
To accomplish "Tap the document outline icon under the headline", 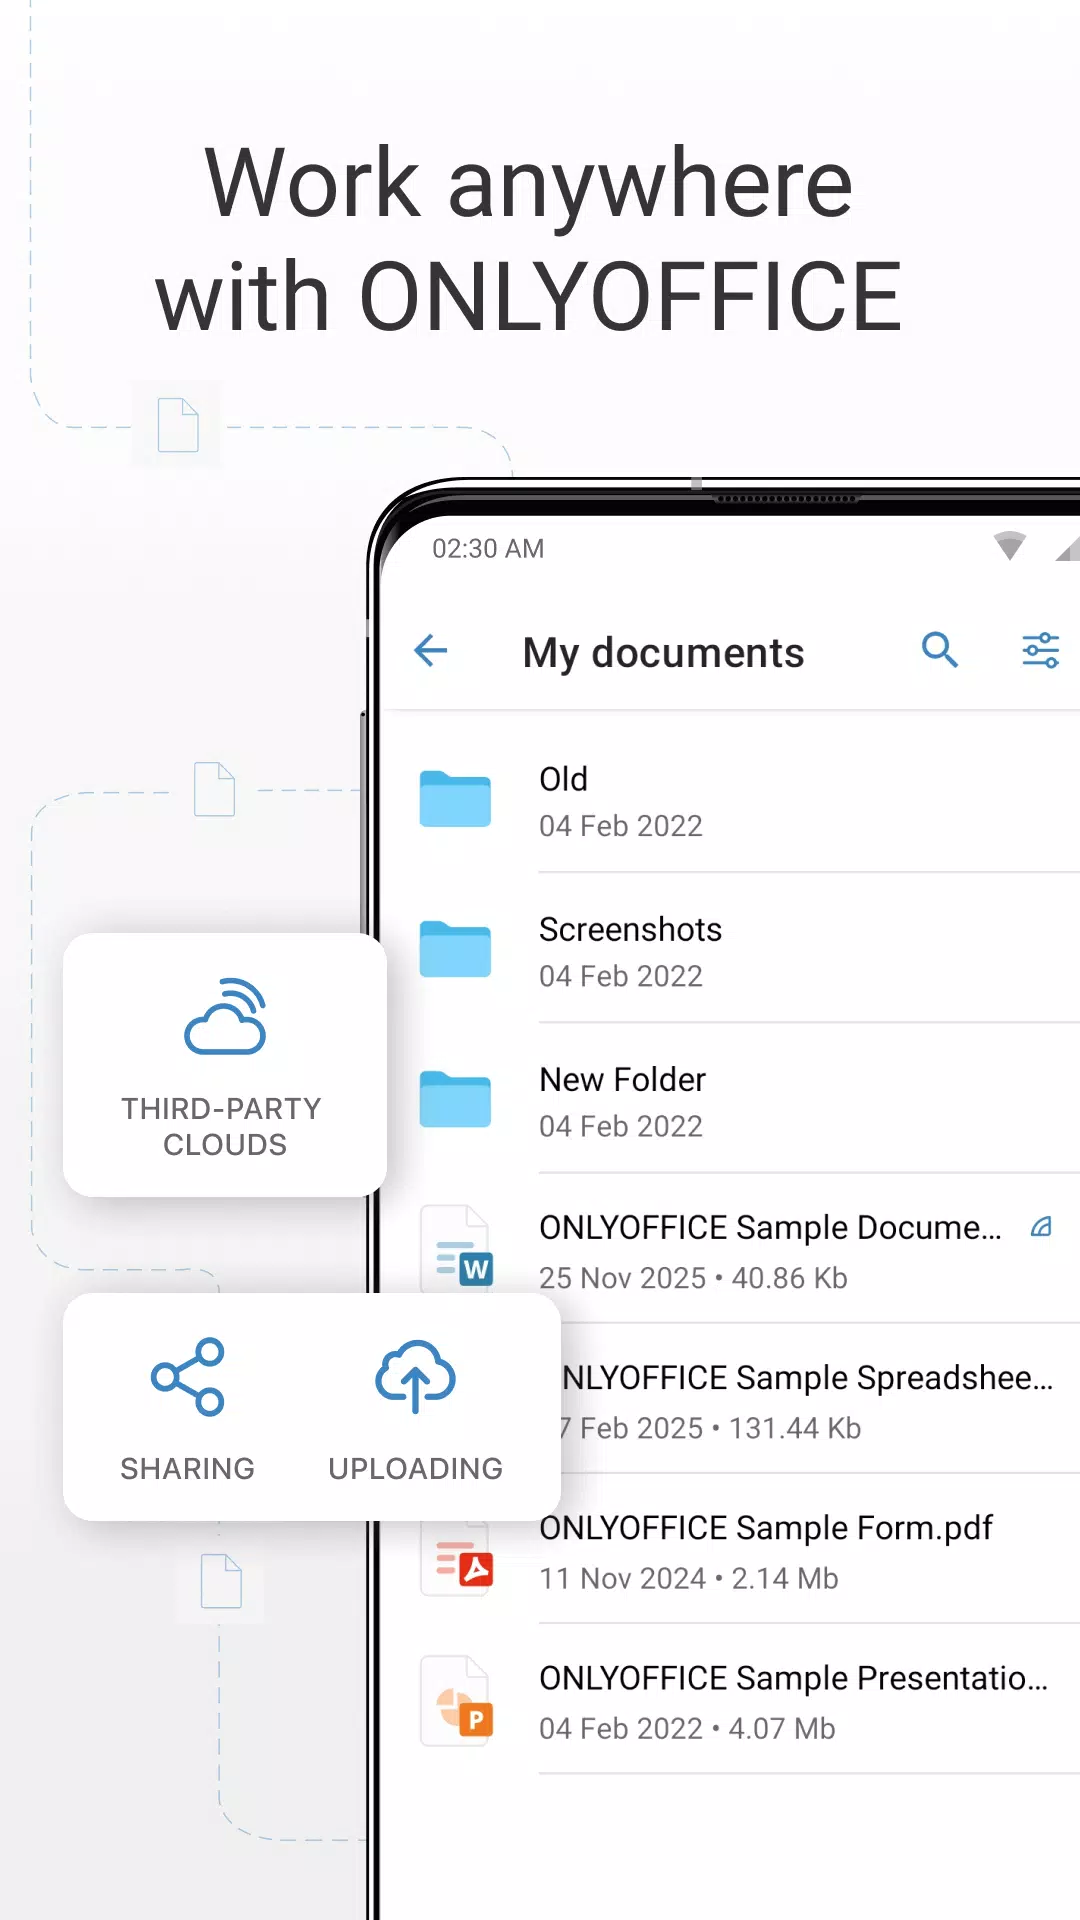I will 178,425.
